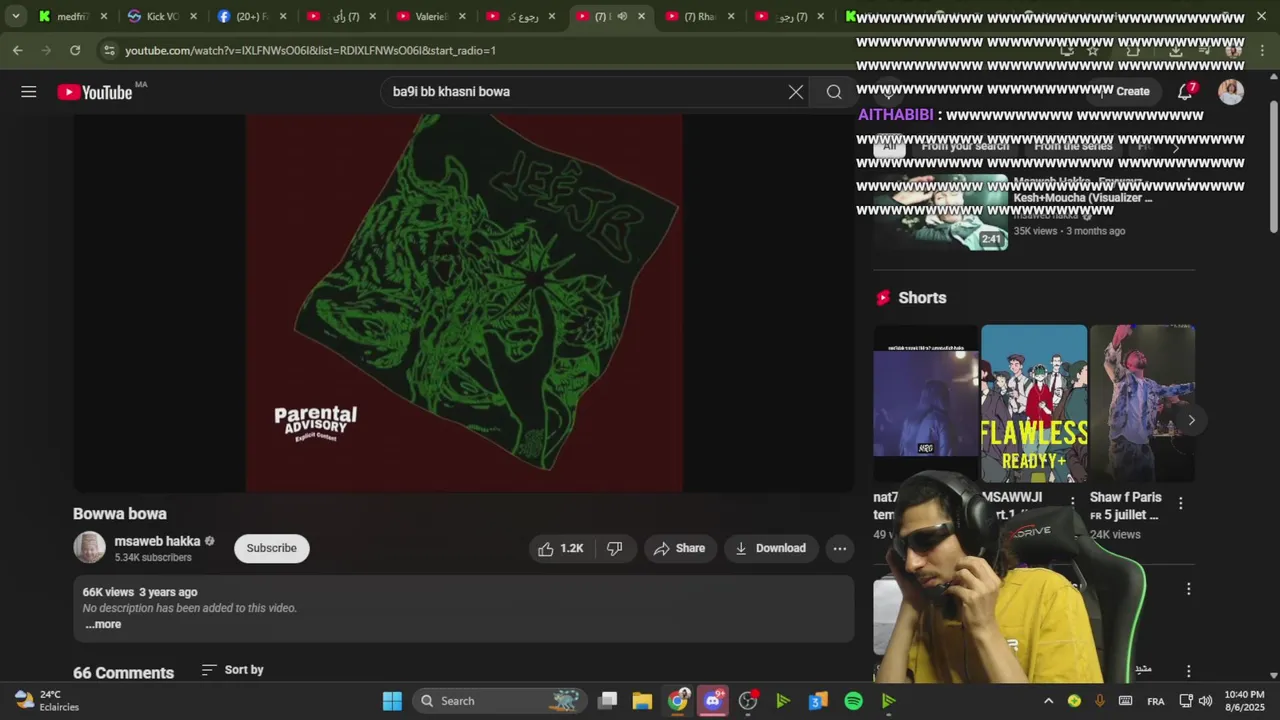Open the tab search dropdown arrow
This screenshot has height=720, width=1280.
tap(15, 16)
